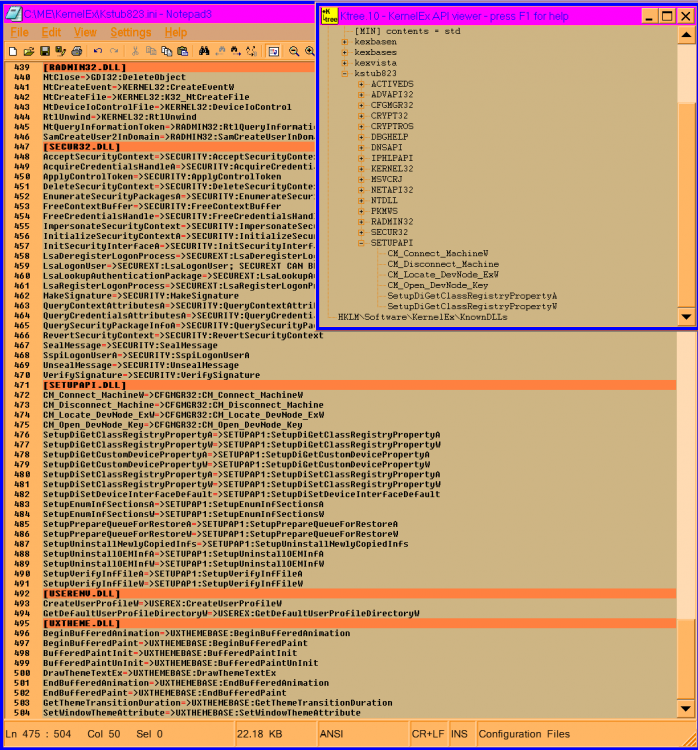
Task: Click the Zoom out magnifier icon
Action: [x=296, y=51]
